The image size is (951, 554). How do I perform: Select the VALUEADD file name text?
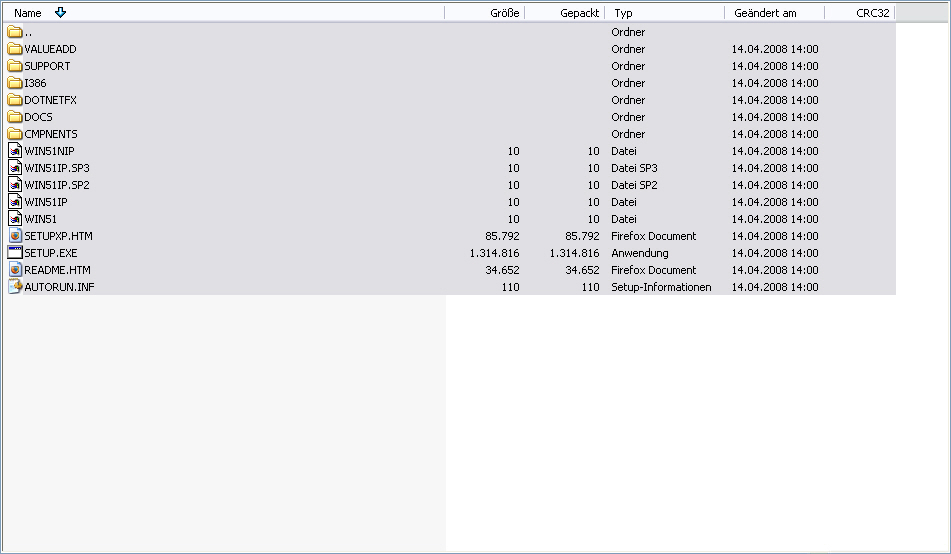click(x=50, y=49)
